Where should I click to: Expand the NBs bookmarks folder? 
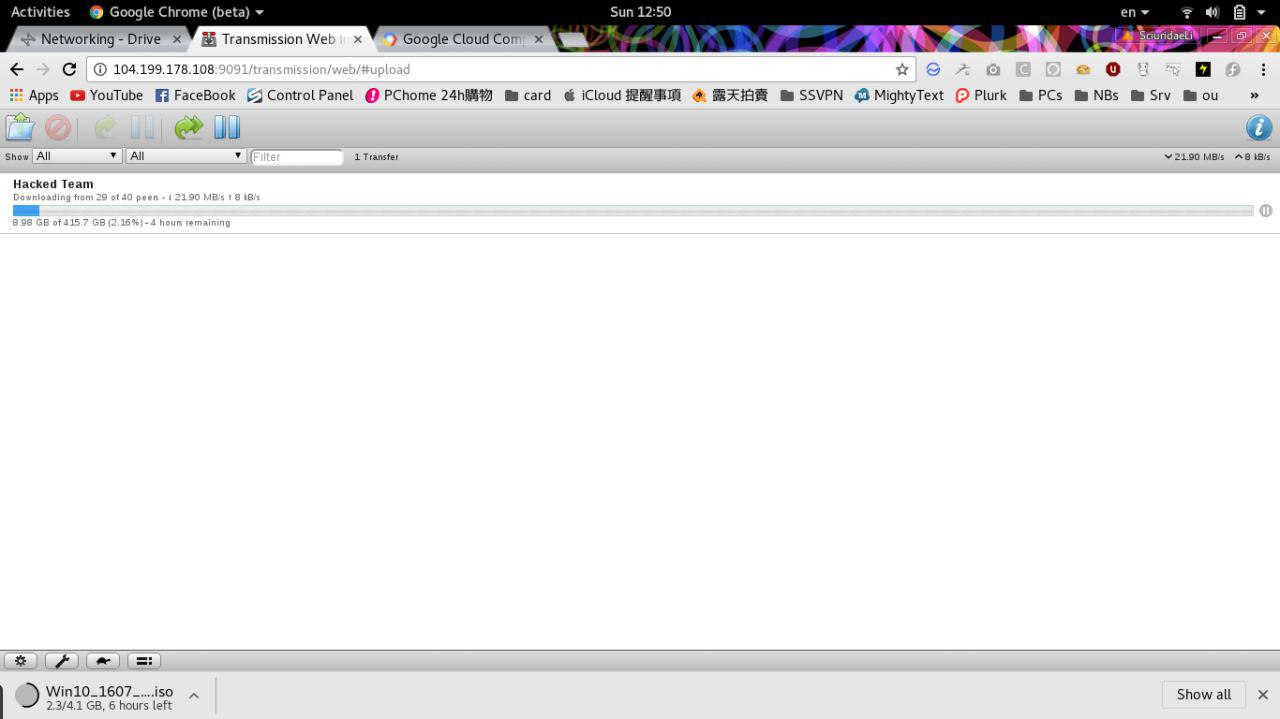tap(1096, 95)
